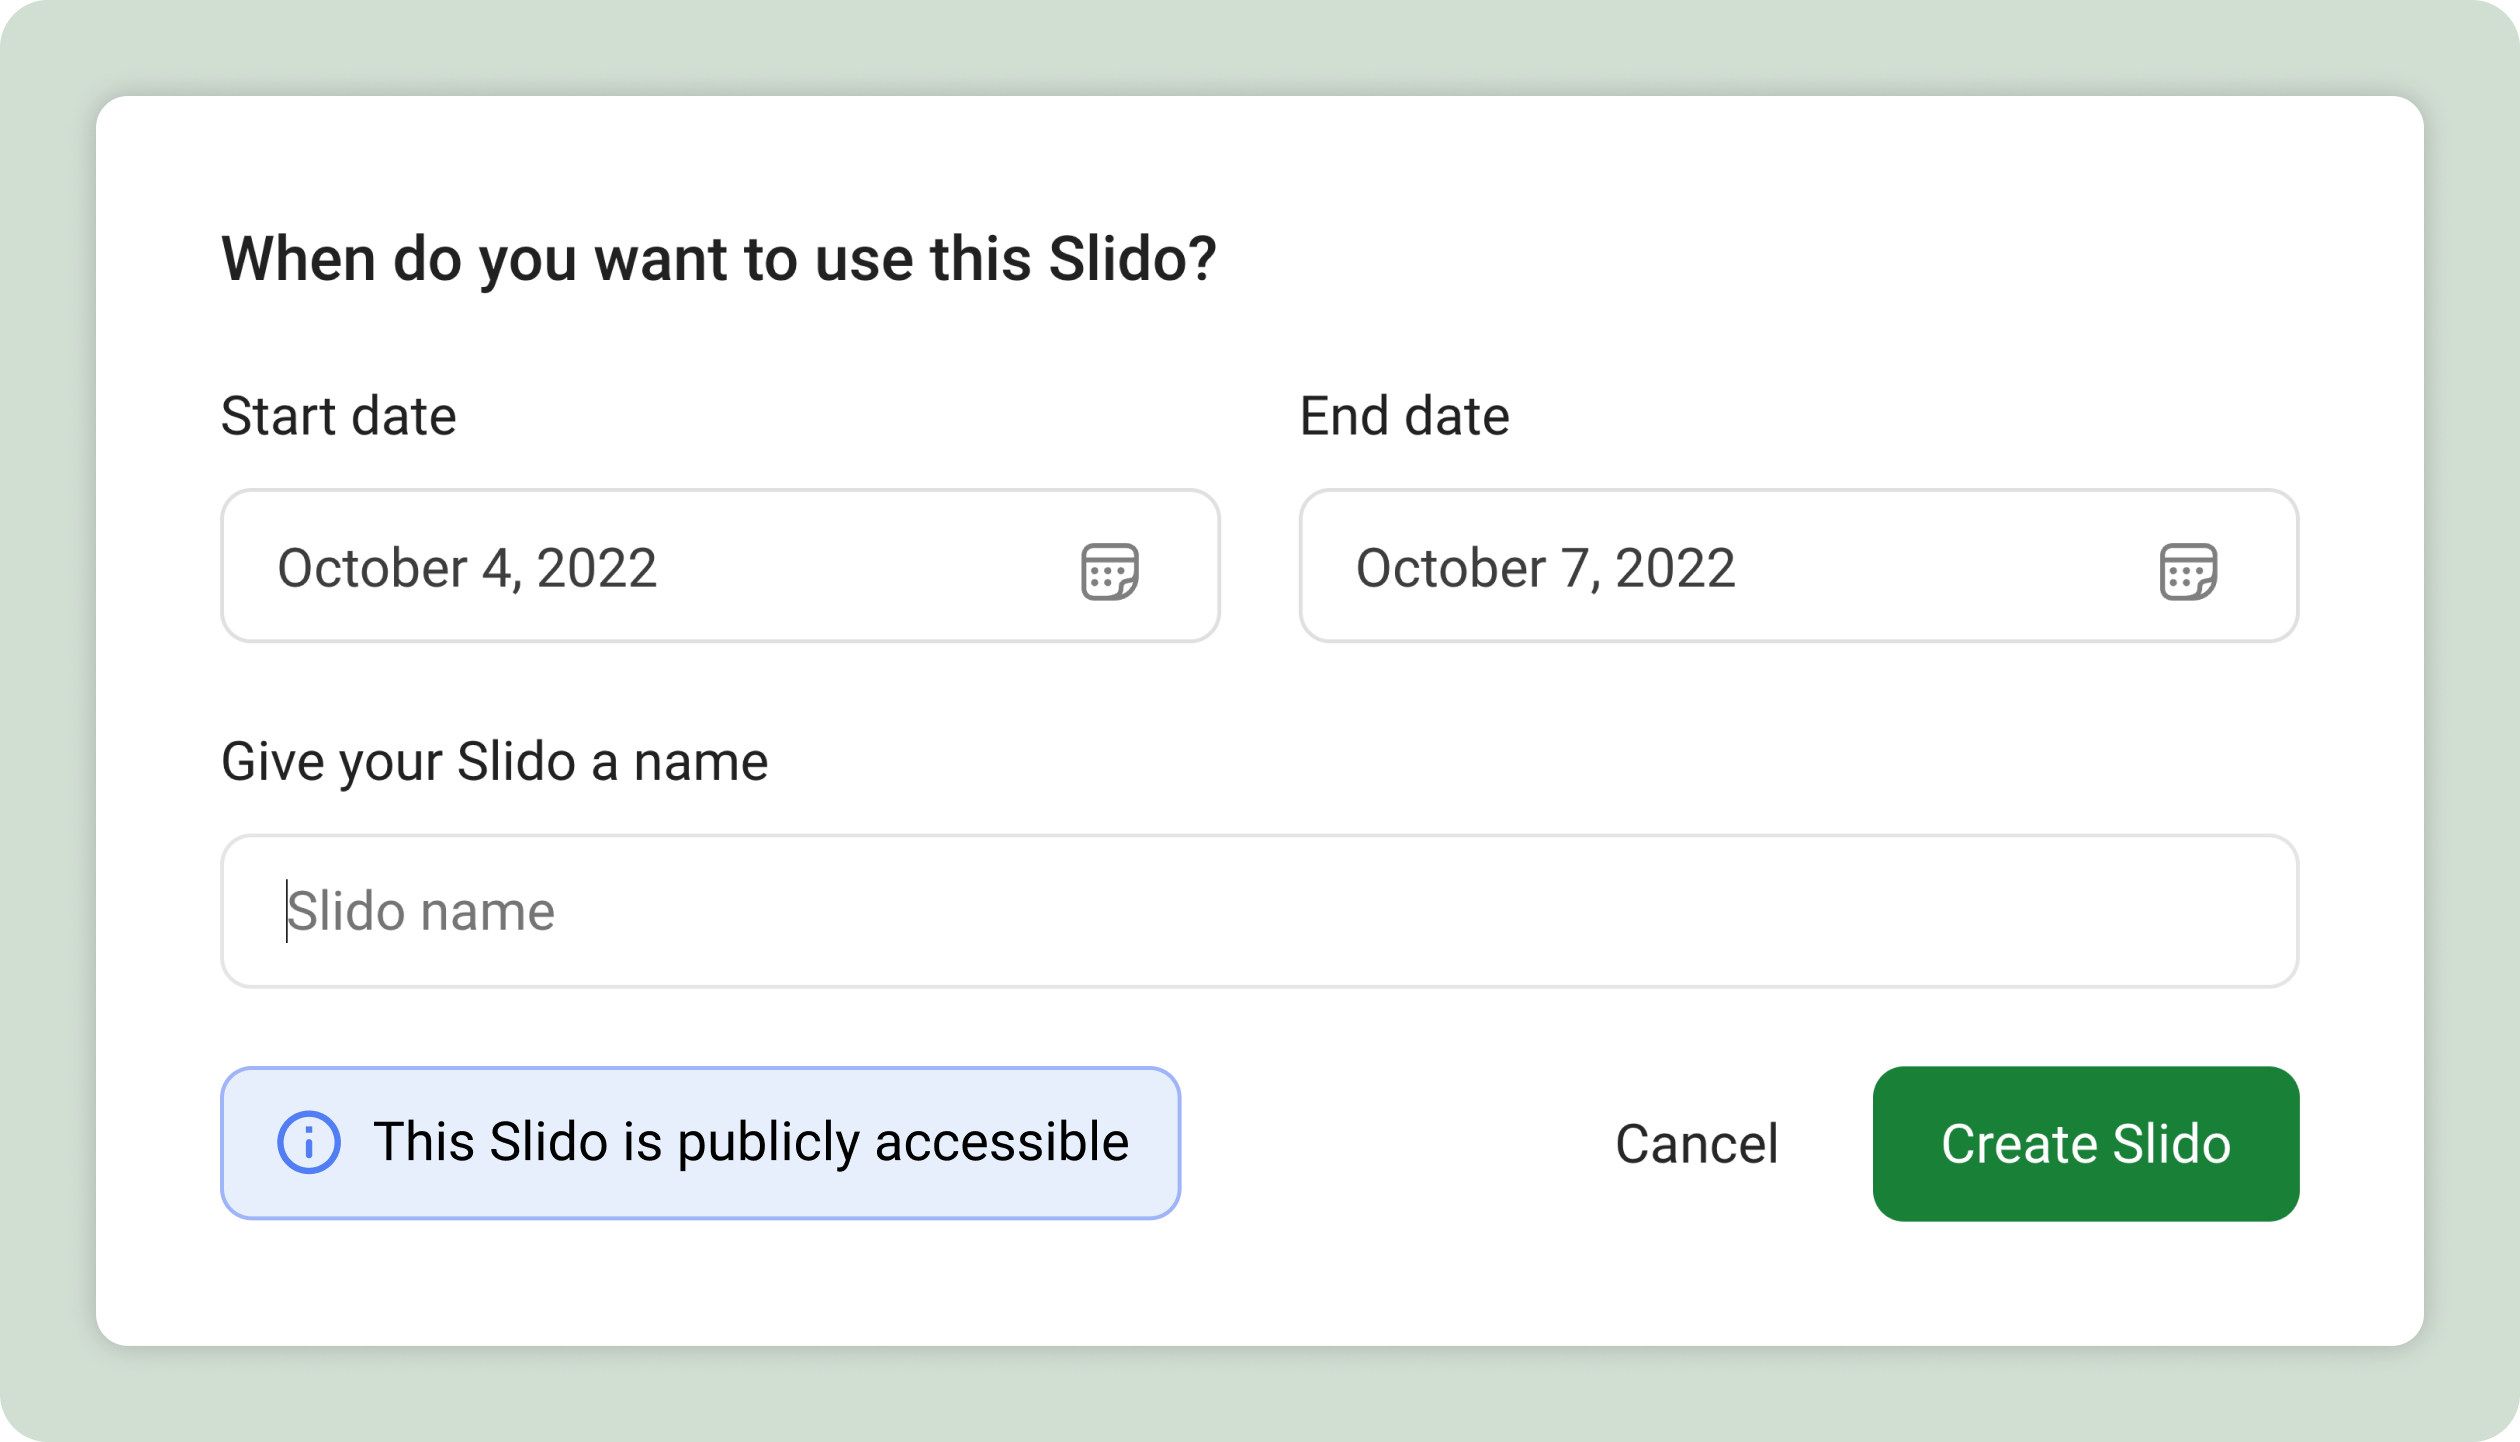
Task: Click the word 'Slido' in the Create button
Action: [2172, 1144]
